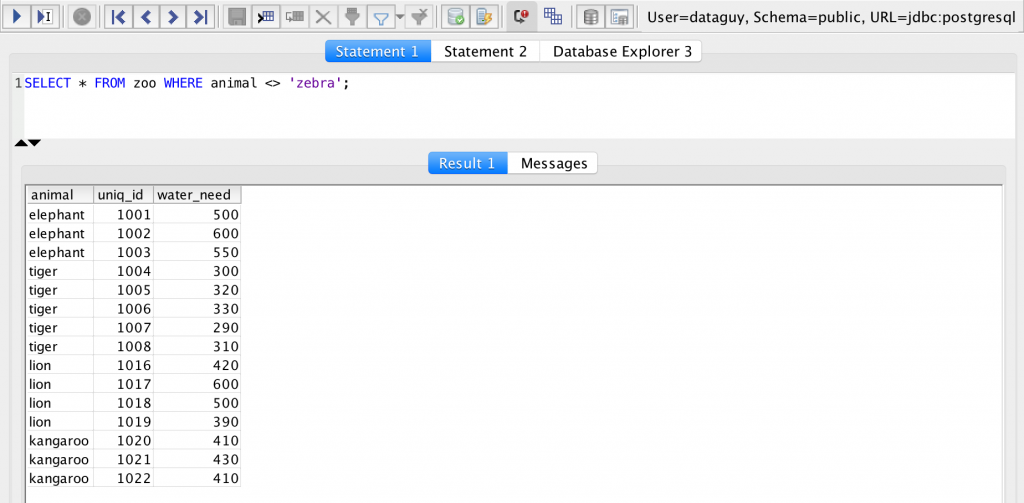This screenshot has height=503, width=1024.
Task: Jump to the first statement in history
Action: pos(117,16)
